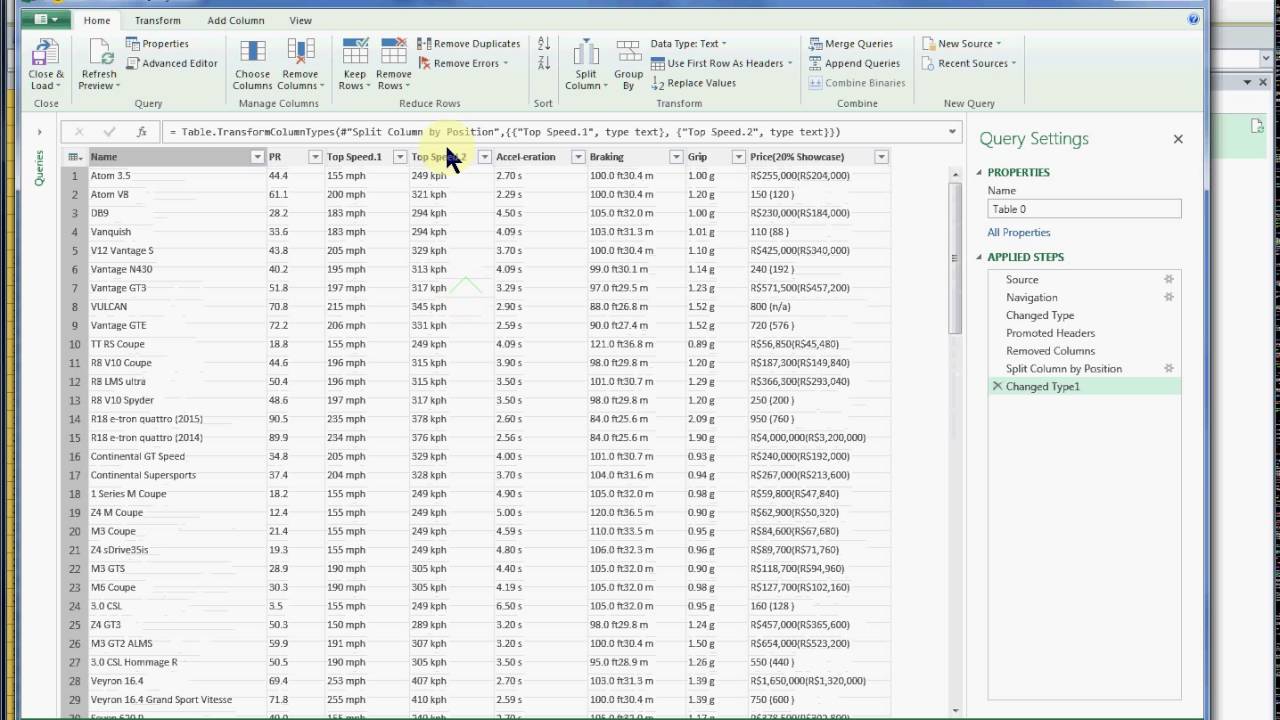Expand the Queries side pane arrow
This screenshot has height=720, width=1280.
tap(40, 132)
